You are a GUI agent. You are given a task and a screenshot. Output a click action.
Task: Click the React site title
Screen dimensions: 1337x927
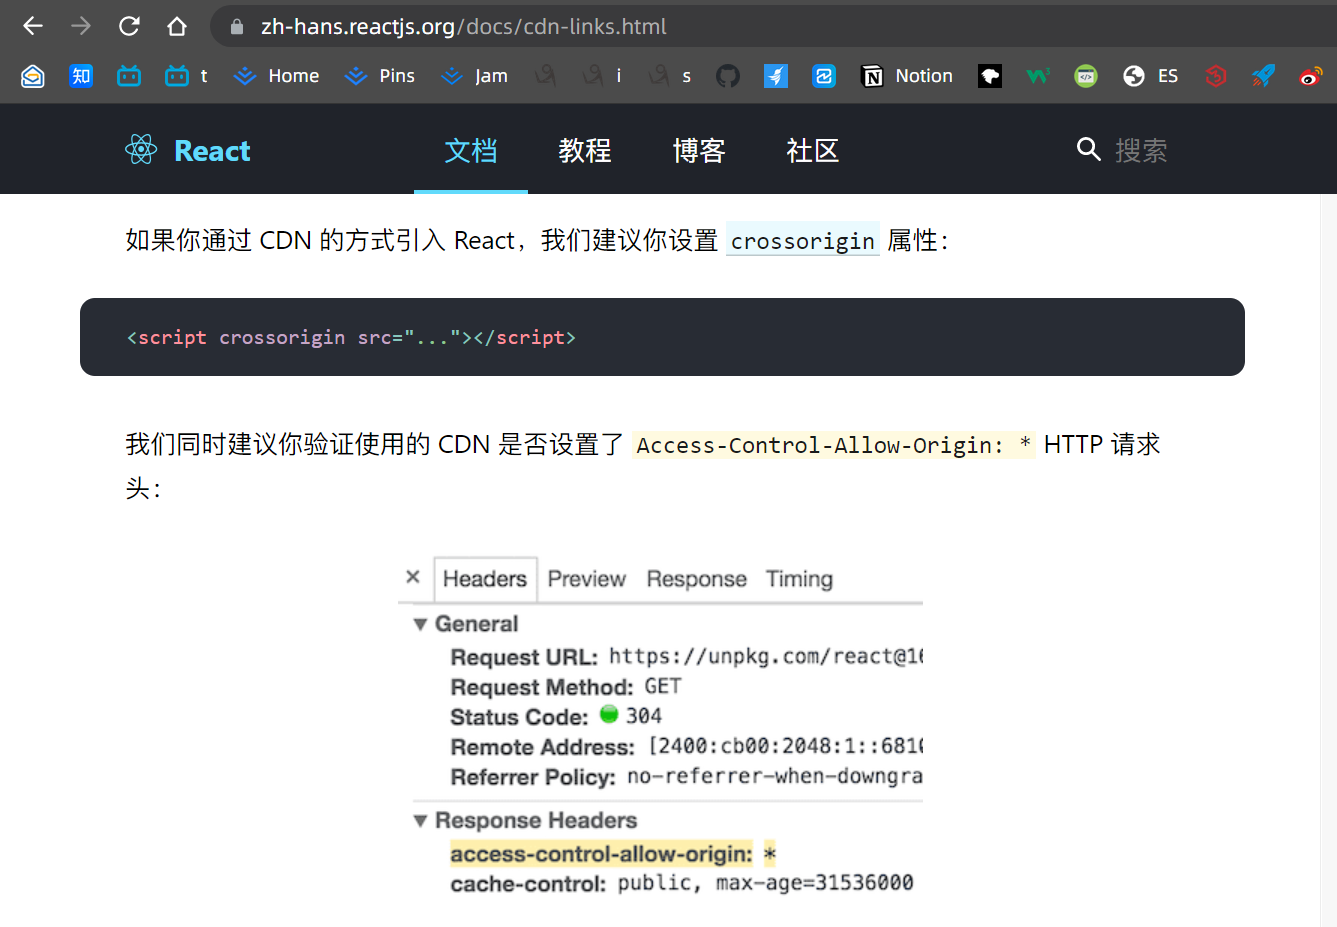point(212,151)
